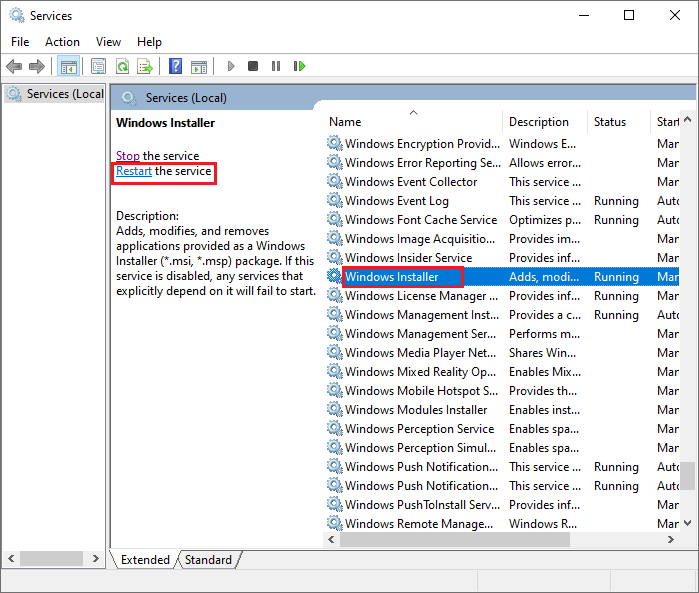Open the View menu

pyautogui.click(x=108, y=42)
